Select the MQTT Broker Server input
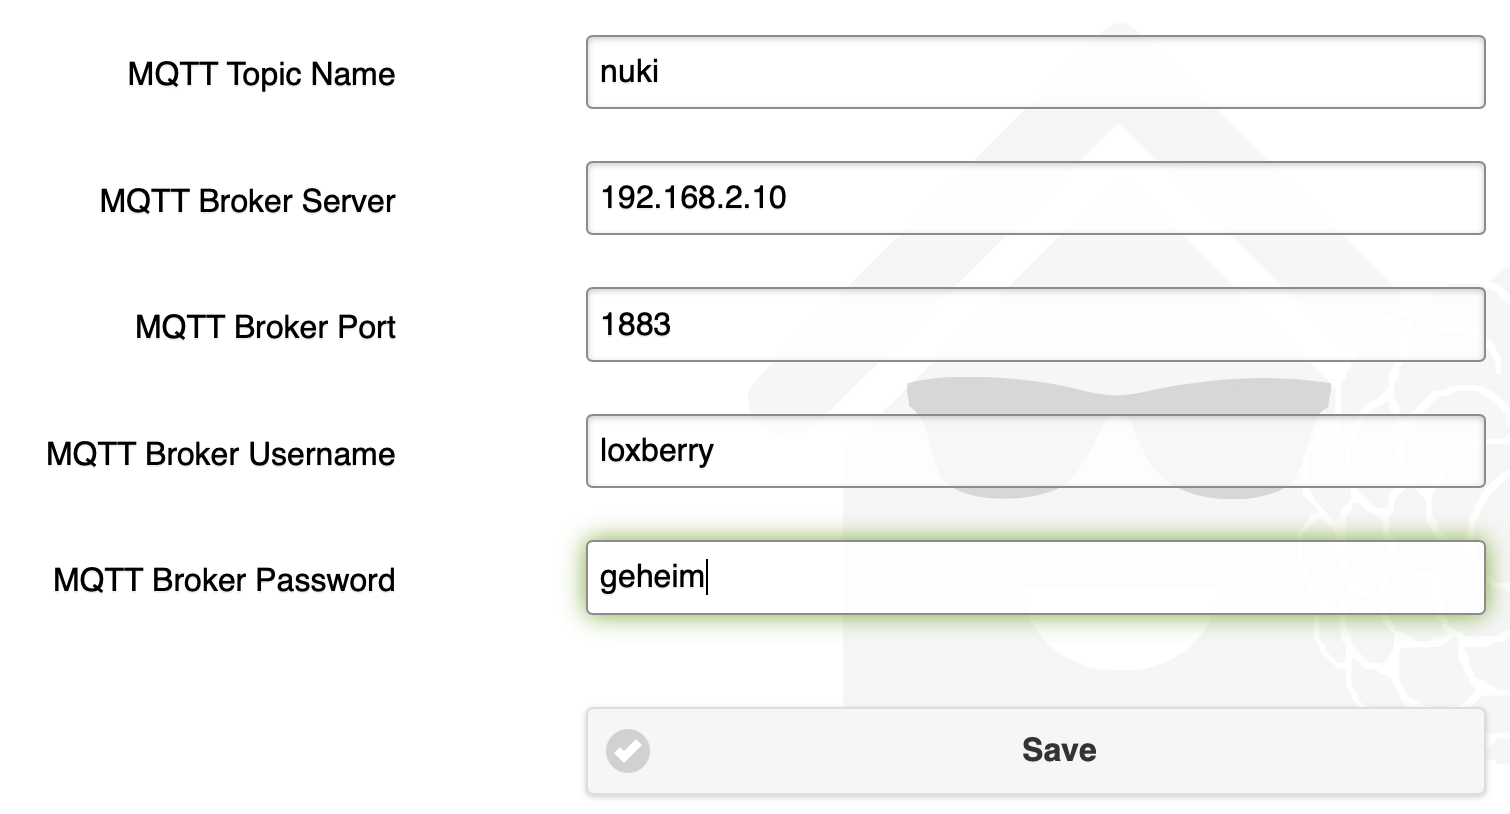 point(1035,198)
